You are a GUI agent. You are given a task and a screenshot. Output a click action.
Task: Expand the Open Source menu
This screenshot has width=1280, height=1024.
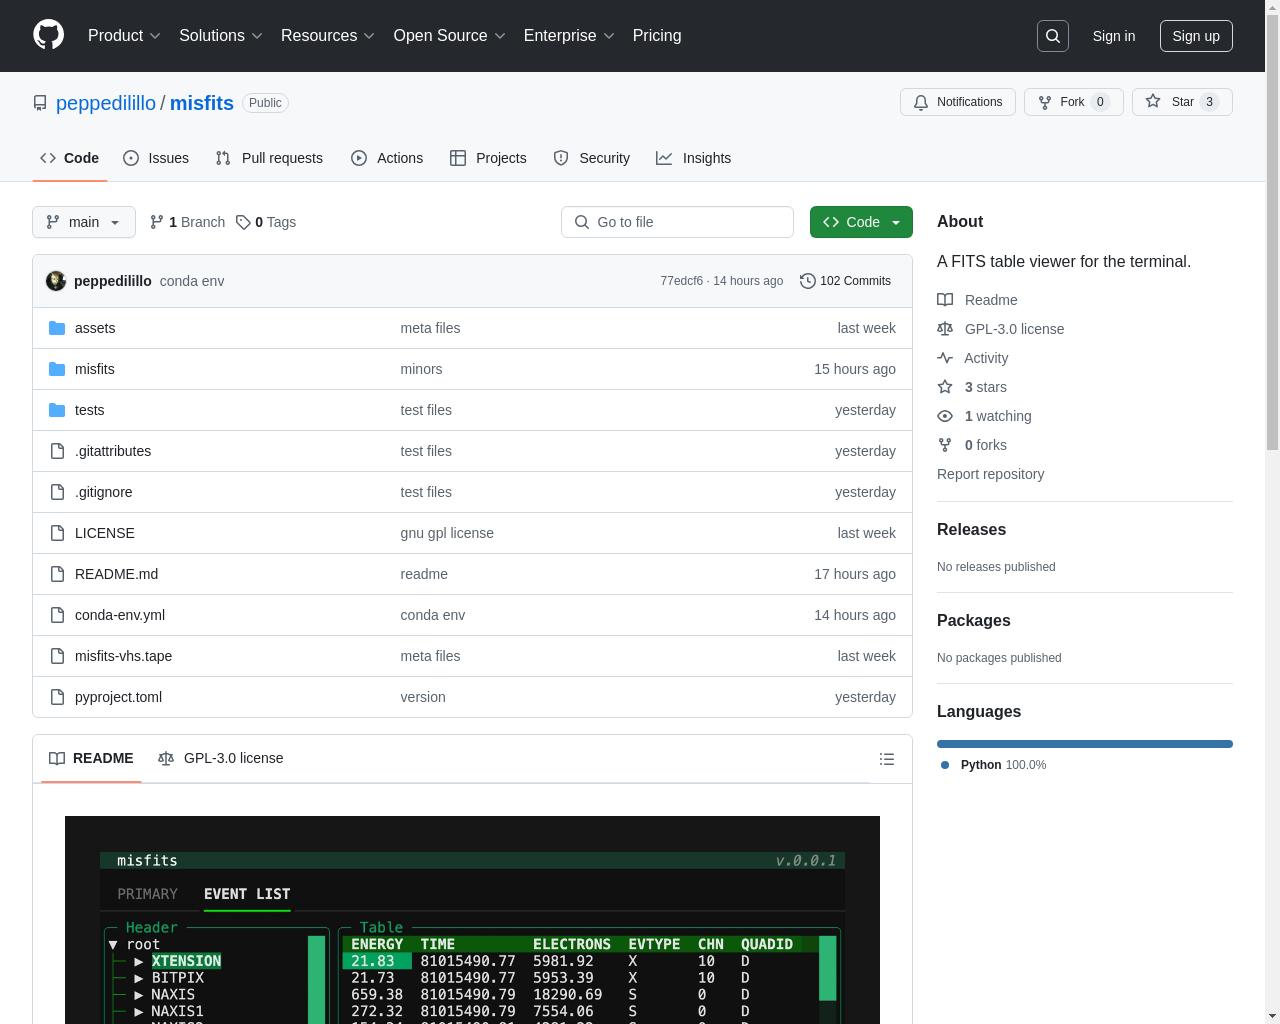pyautogui.click(x=449, y=35)
